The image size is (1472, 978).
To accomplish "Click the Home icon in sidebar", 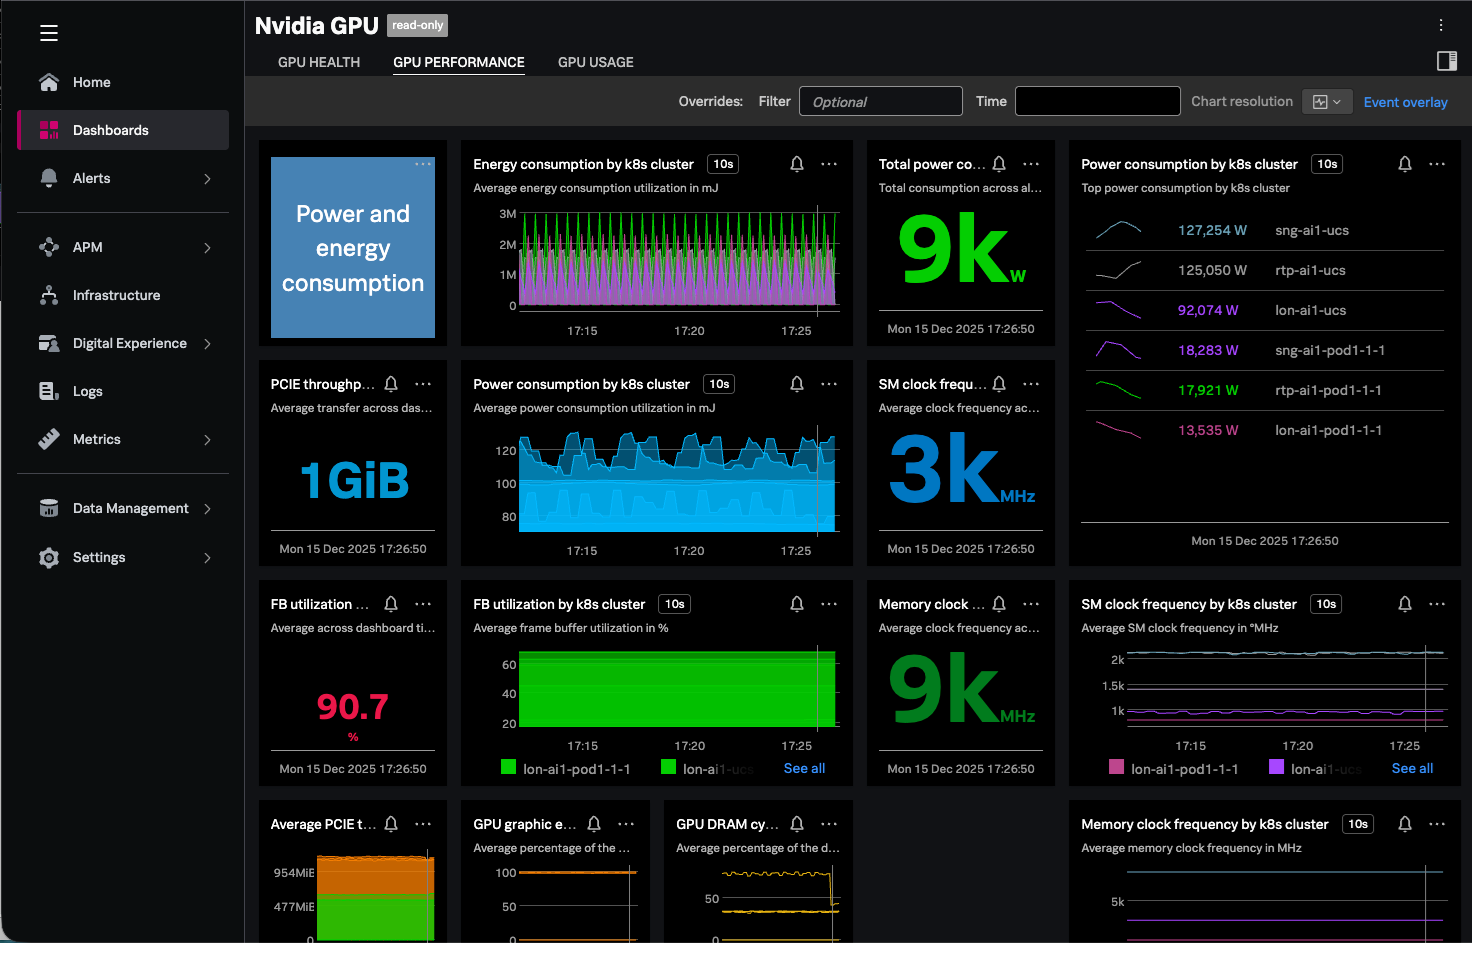I will click(x=49, y=82).
